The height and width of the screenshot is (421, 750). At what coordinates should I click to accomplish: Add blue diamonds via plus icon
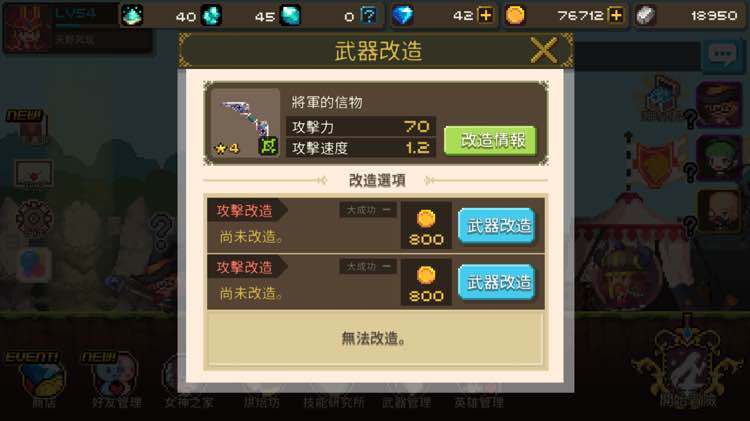[x=485, y=15]
